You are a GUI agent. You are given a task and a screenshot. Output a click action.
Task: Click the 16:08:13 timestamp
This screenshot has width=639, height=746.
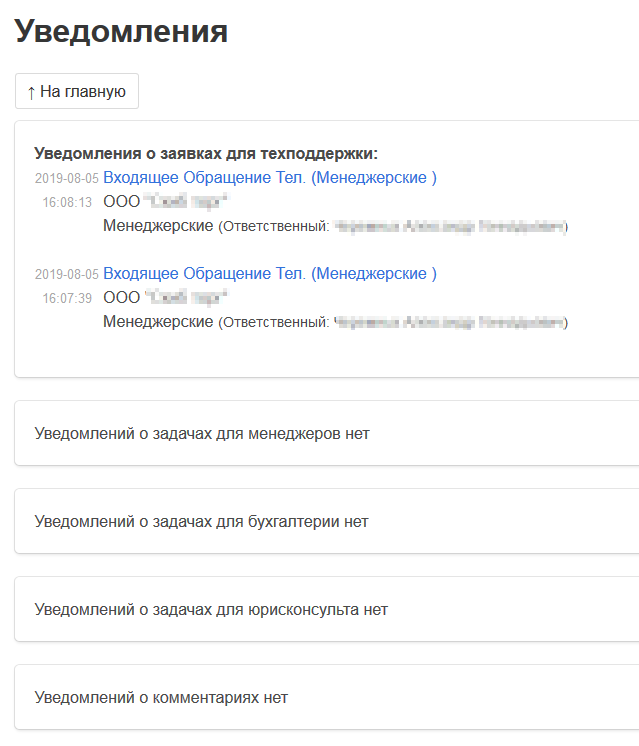coord(67,202)
